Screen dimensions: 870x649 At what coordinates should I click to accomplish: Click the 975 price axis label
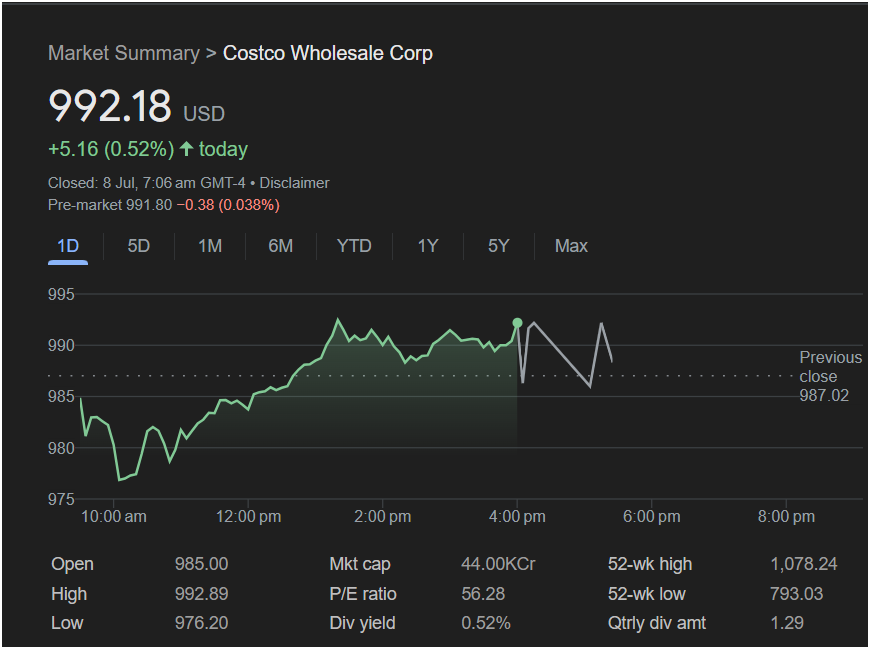click(61, 500)
